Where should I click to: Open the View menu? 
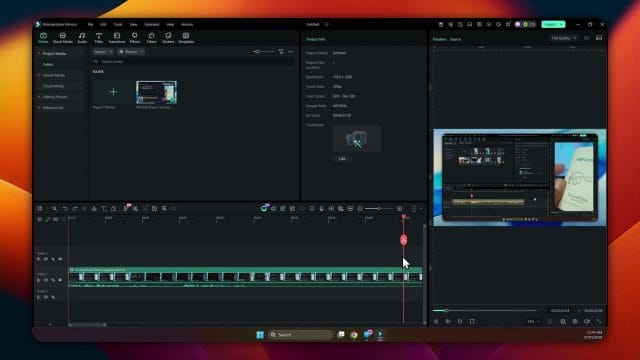pos(133,24)
